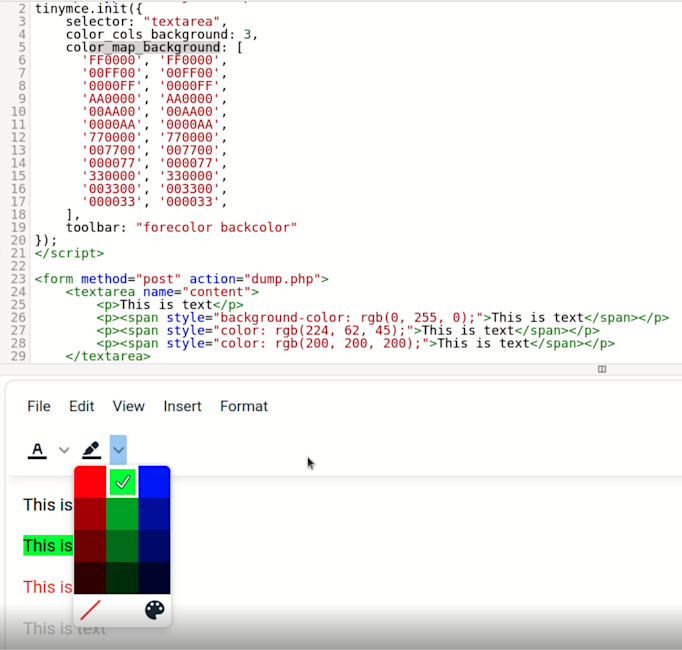Click 'selector: "textarea"' code line
682x650 pixels.
pos(146,21)
